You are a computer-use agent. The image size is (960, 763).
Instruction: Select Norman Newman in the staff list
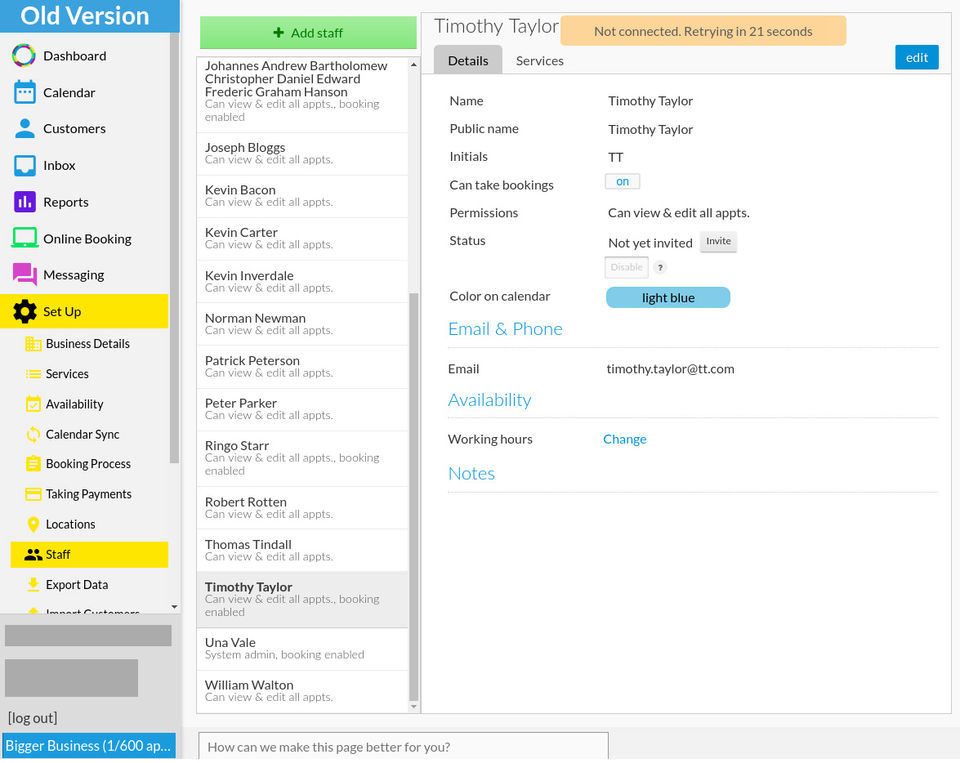point(302,325)
